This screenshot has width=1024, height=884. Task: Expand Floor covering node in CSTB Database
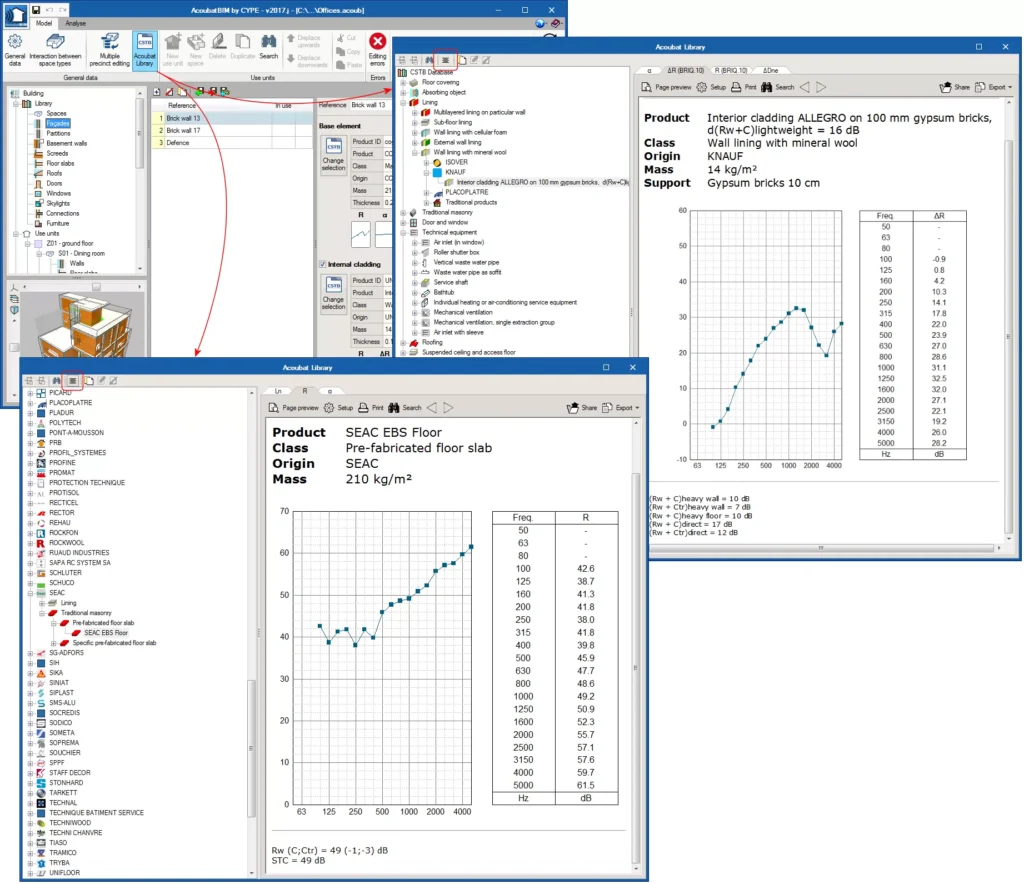[x=403, y=83]
